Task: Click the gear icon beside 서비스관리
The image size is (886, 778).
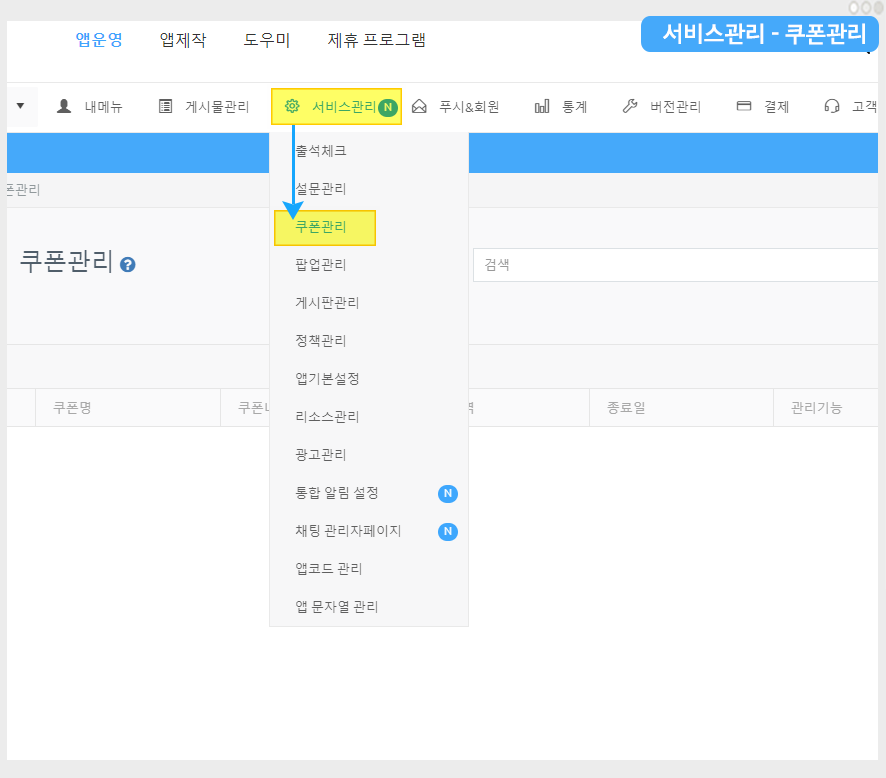Action: point(292,107)
